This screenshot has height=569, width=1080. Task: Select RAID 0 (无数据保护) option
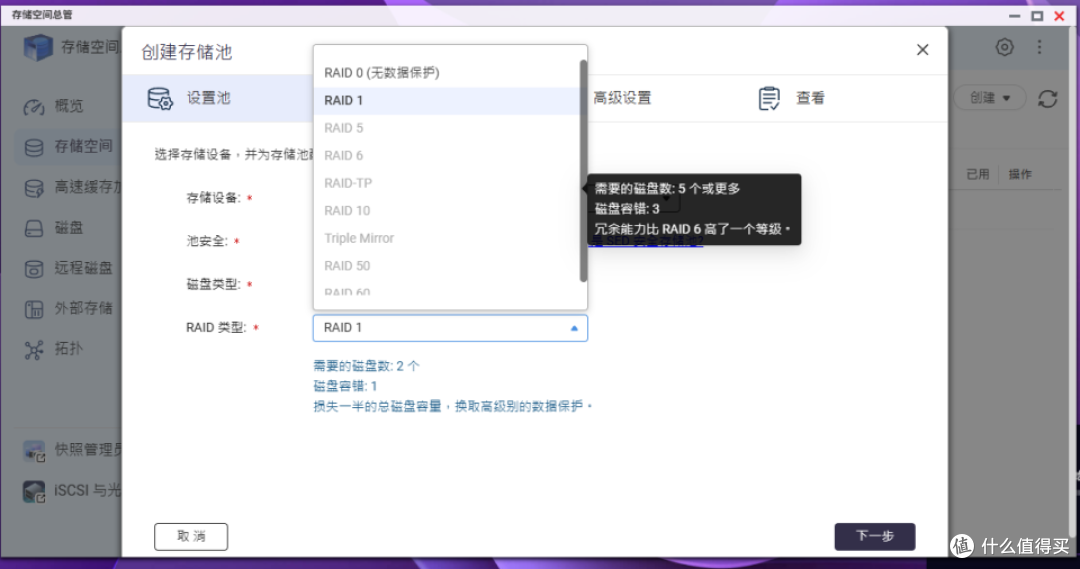[446, 73]
